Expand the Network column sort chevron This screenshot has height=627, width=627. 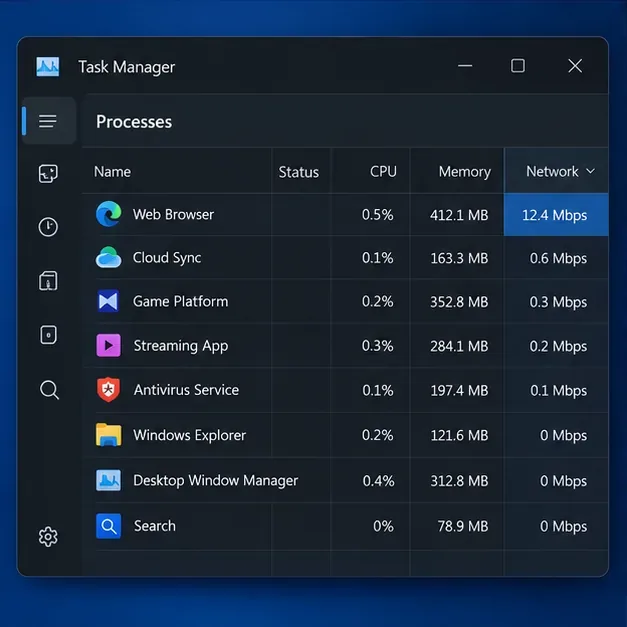click(590, 171)
